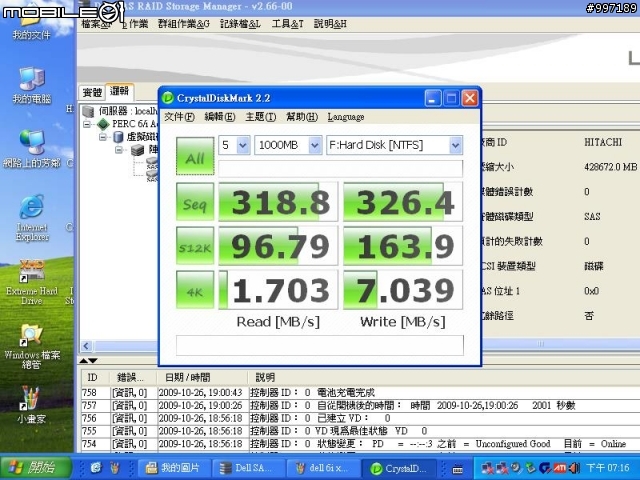Click the 512K read result 96.79
Image resolution: width=640 pixels, height=480 pixels.
point(278,246)
